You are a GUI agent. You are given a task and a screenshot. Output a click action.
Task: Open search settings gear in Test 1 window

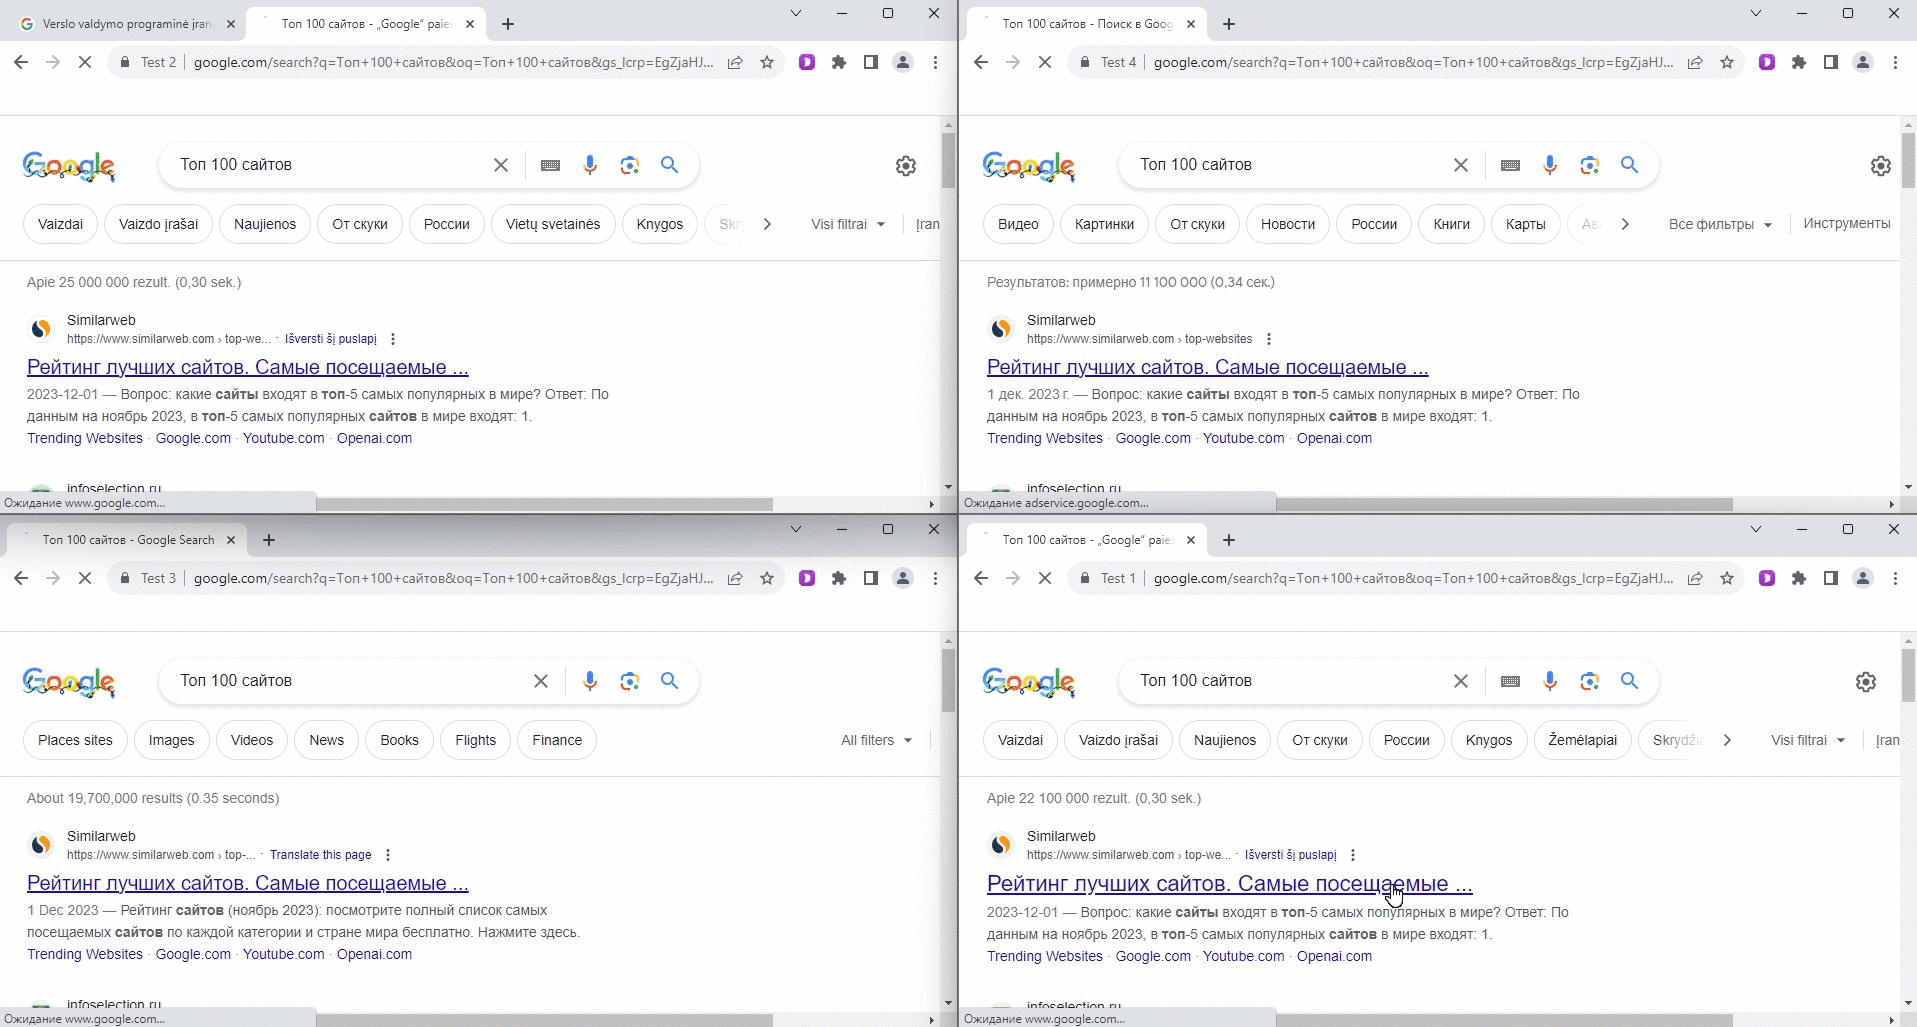coord(1864,681)
